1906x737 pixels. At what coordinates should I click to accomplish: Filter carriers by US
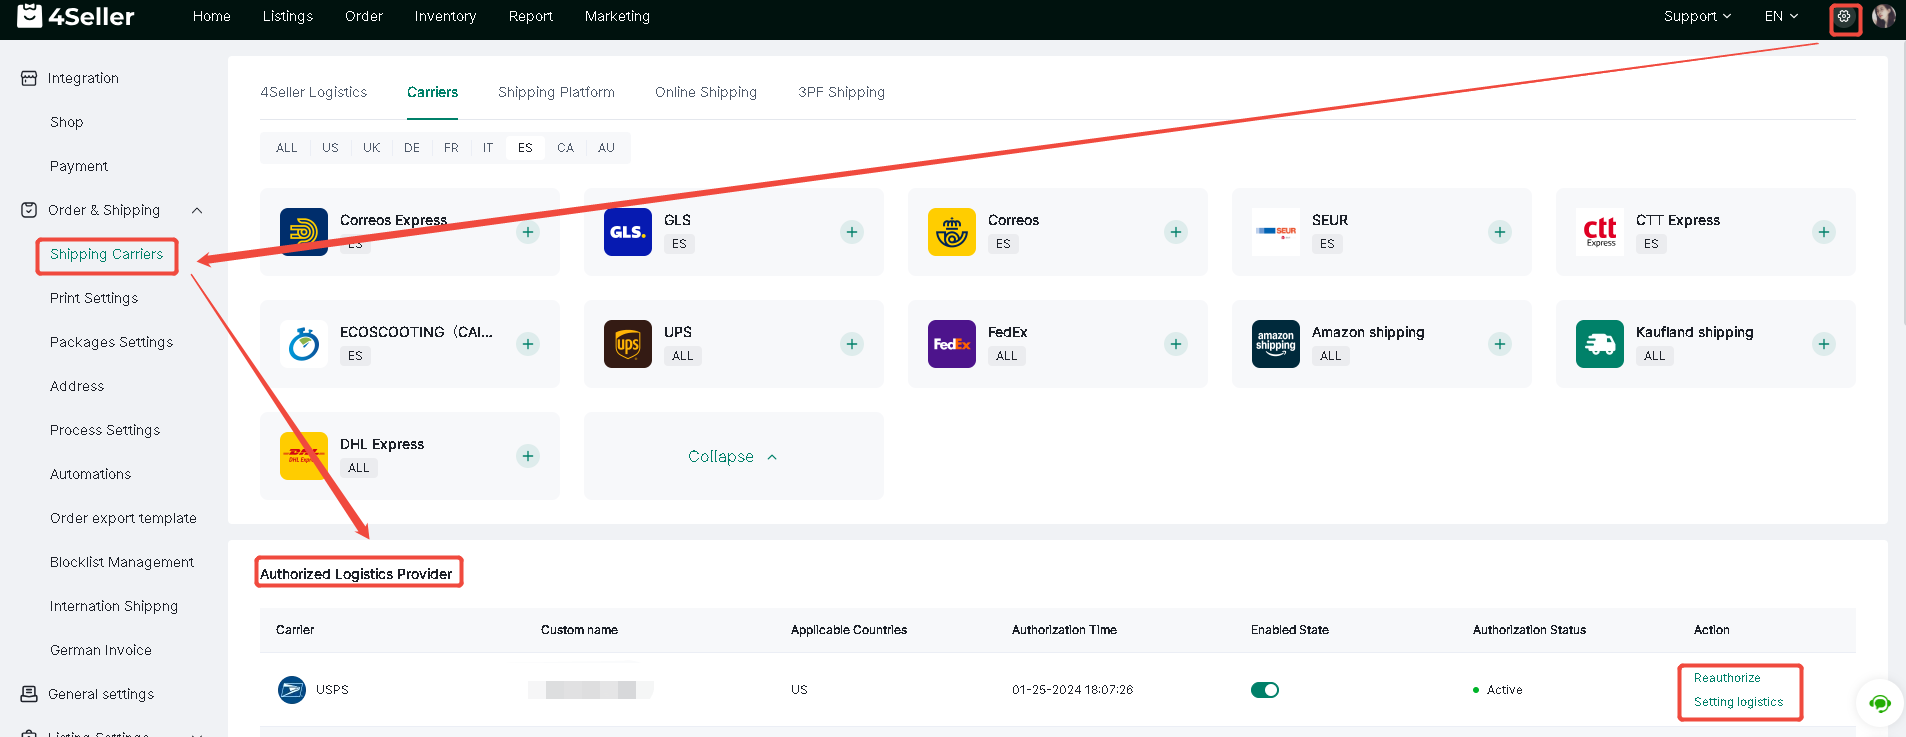point(330,148)
